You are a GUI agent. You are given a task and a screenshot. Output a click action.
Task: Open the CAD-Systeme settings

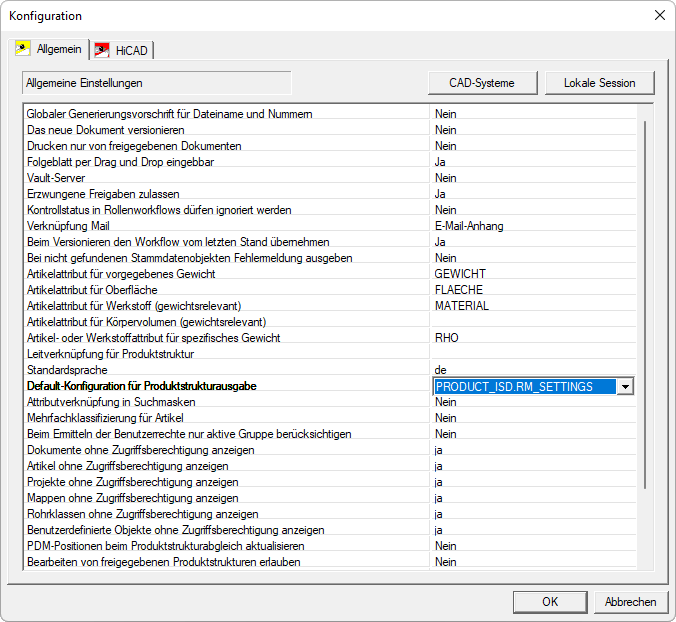coord(482,83)
